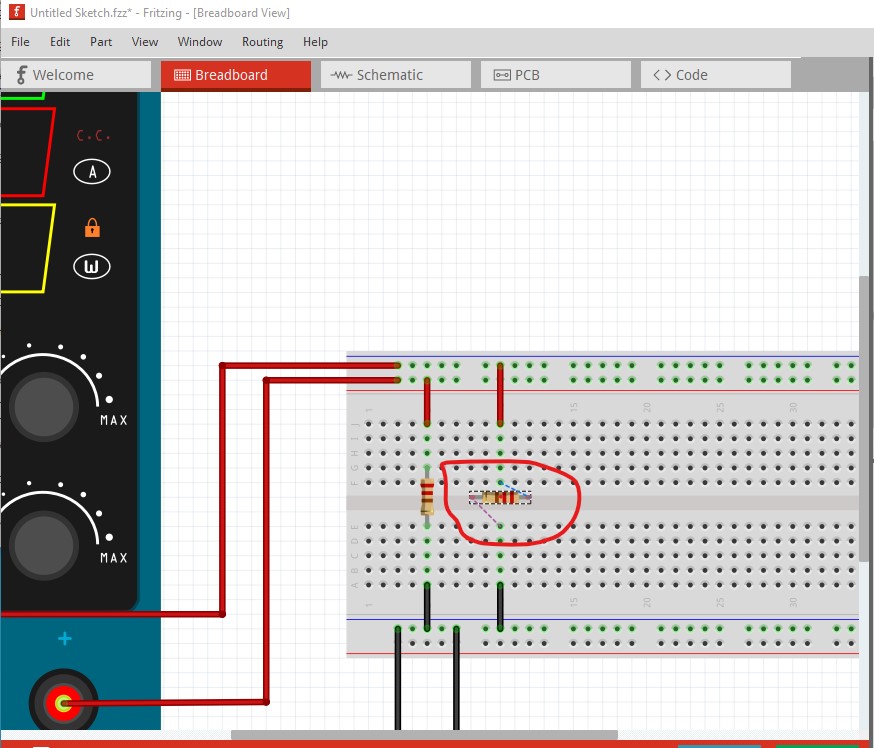Toggle the Watt (W) button on the instrument
Viewport: 874px width, 748px height.
coord(90,266)
